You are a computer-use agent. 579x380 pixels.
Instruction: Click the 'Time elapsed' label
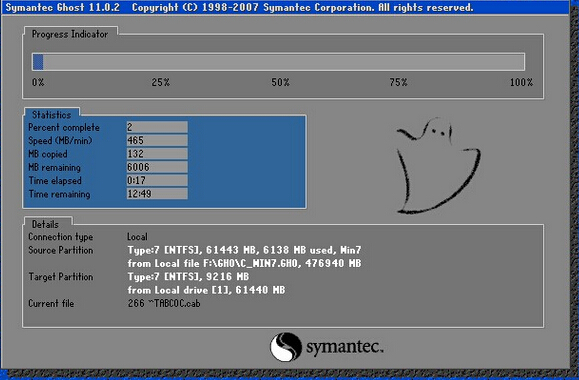point(55,181)
